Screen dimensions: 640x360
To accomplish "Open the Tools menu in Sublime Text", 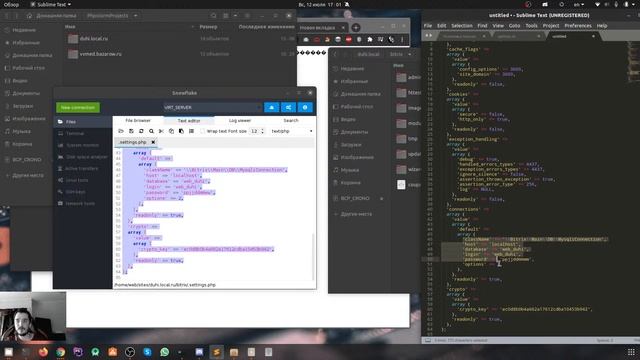I will pyautogui.click(x=531, y=25).
